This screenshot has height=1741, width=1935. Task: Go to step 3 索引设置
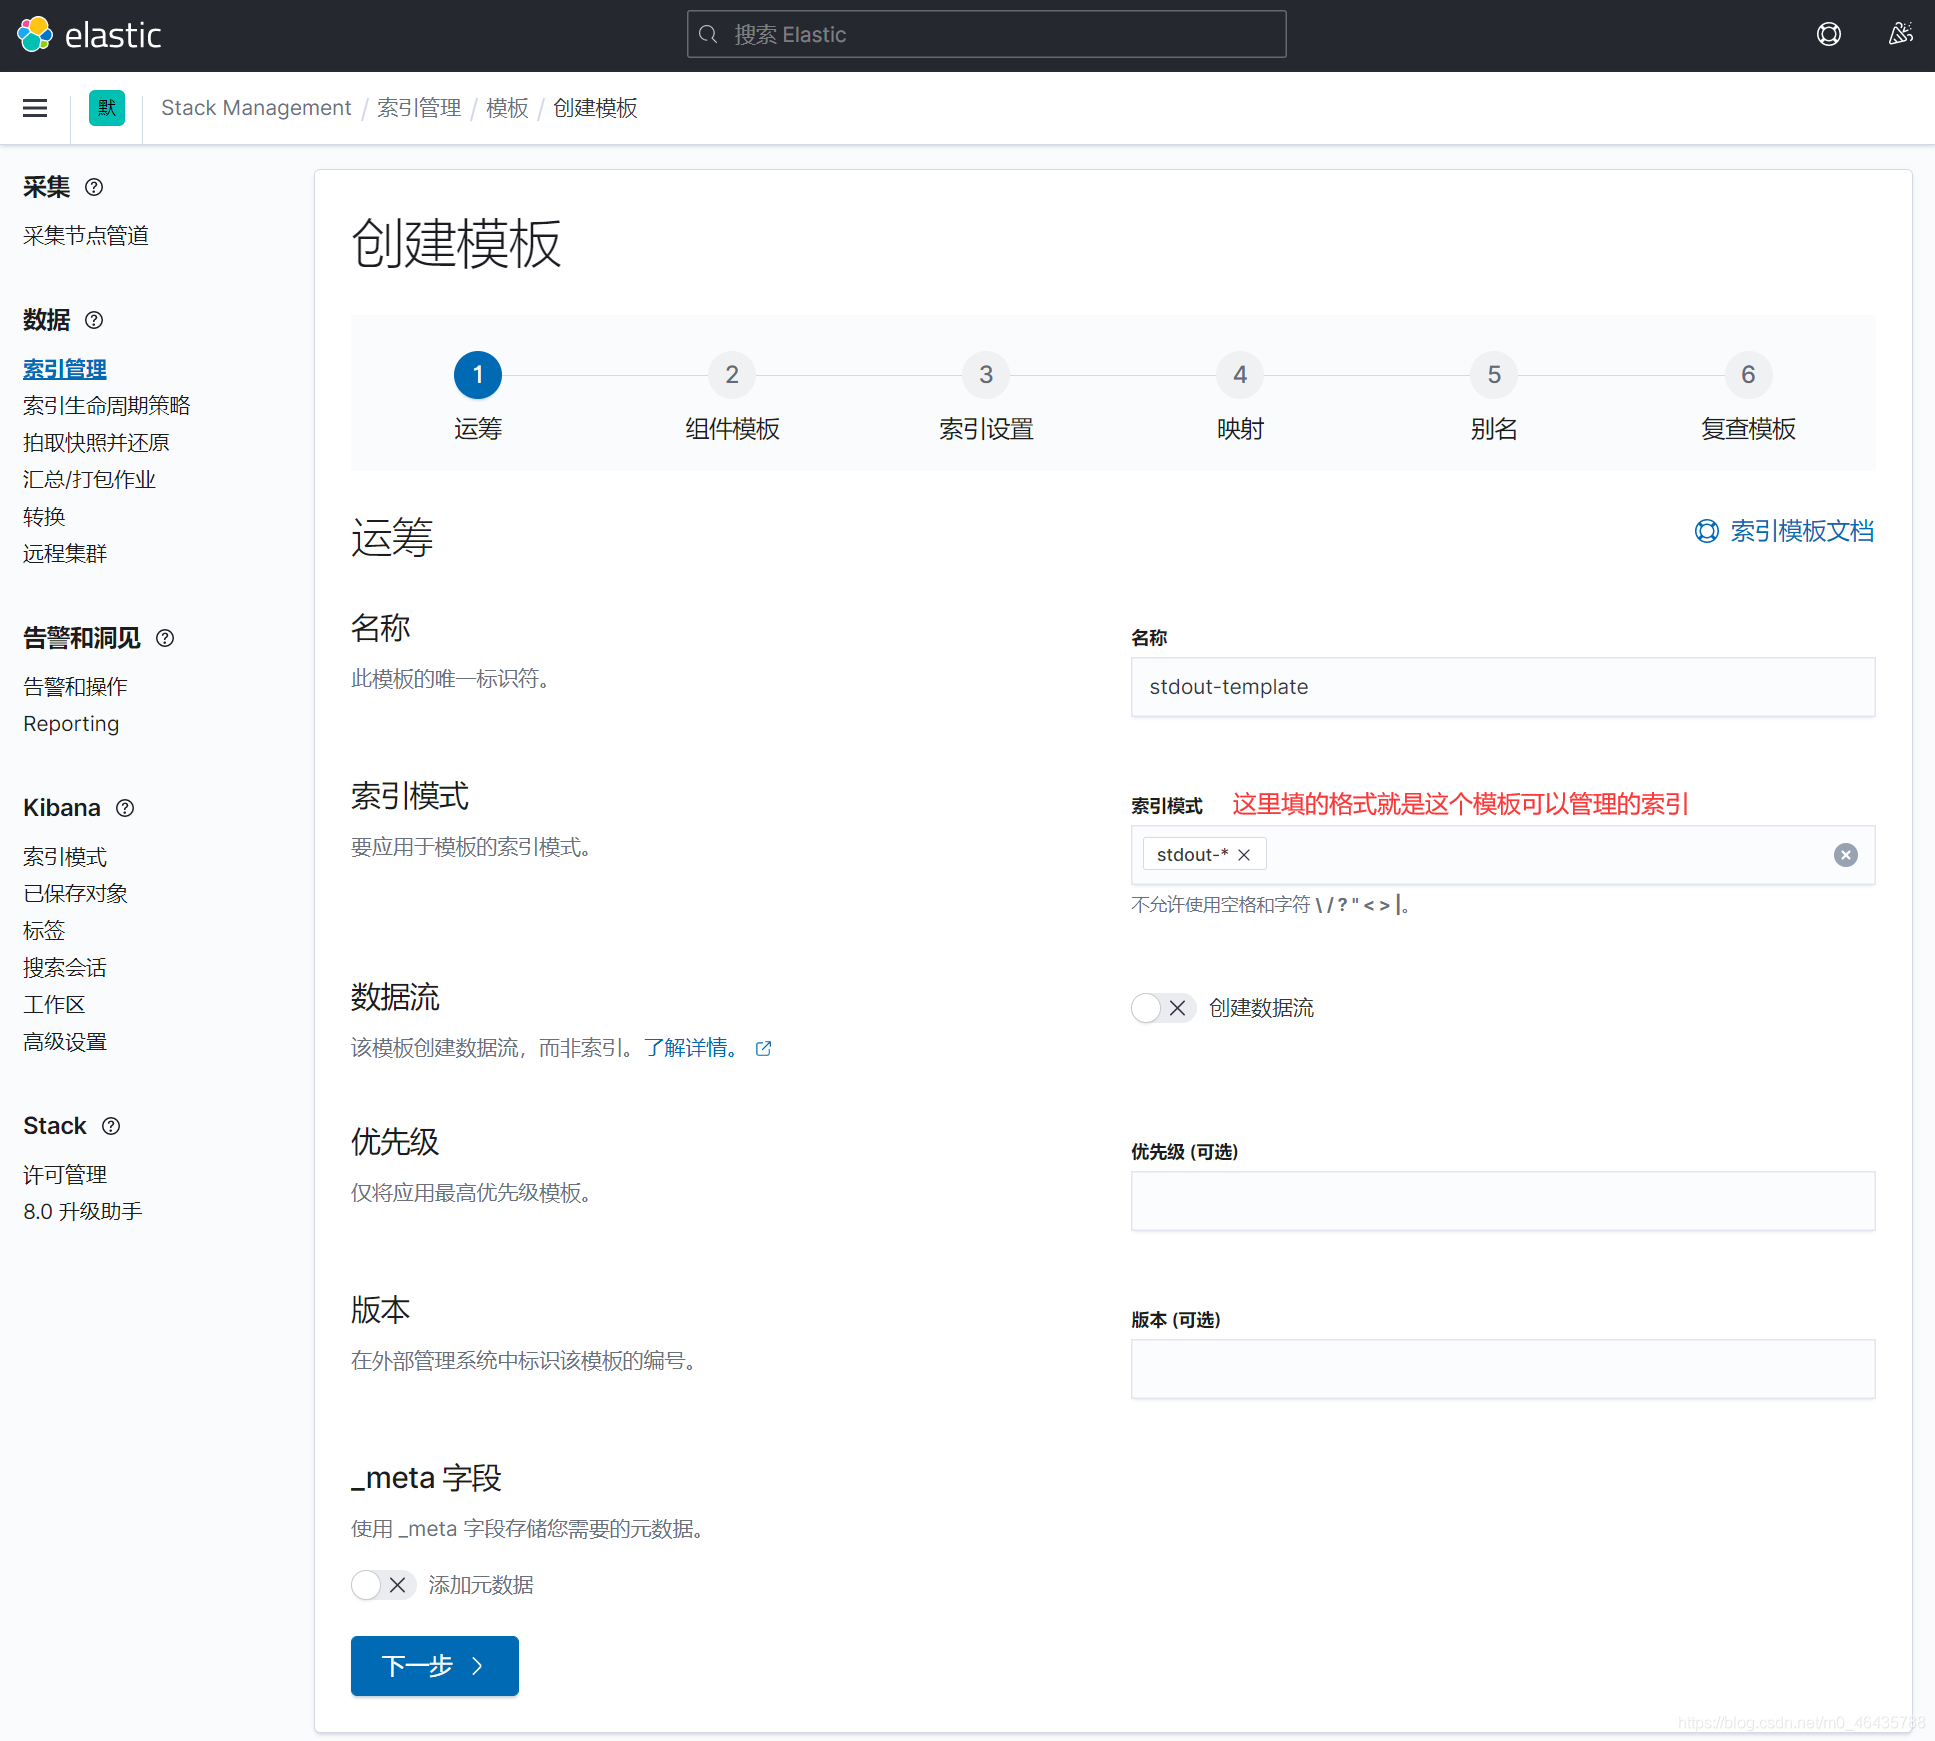(986, 398)
